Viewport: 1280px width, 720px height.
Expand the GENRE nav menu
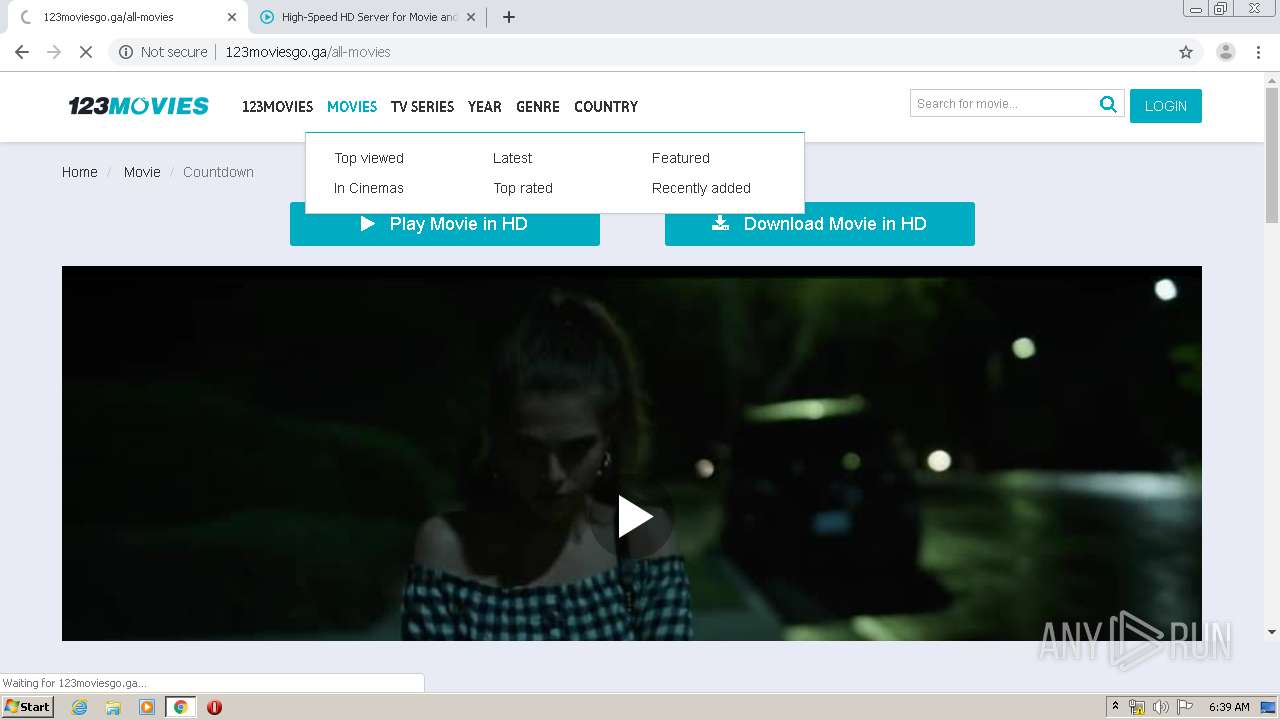coord(538,107)
